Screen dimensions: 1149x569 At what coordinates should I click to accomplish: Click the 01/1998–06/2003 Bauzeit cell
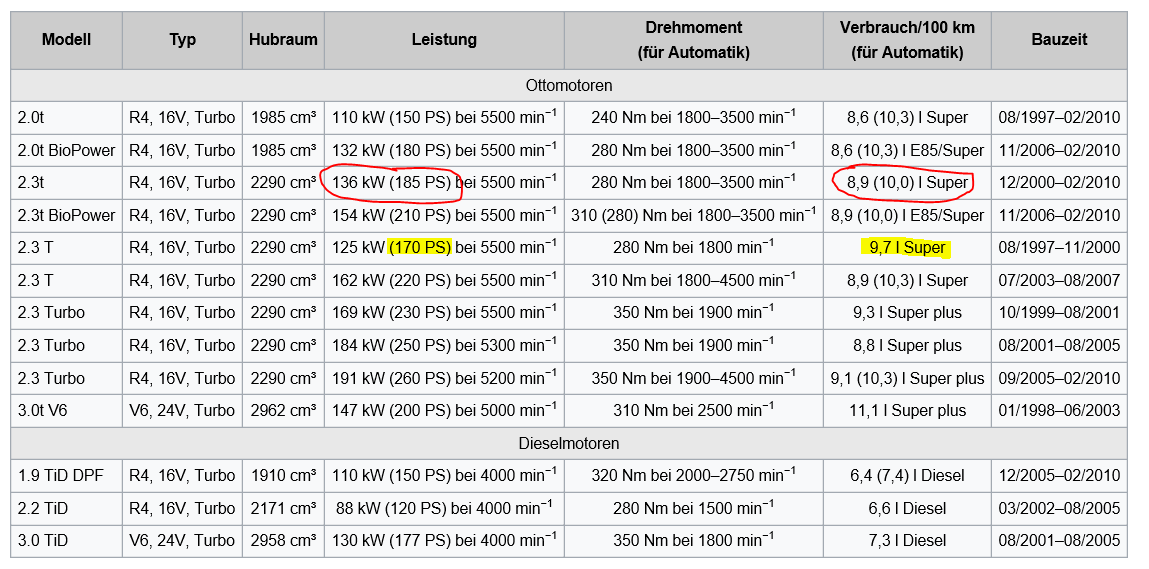(x=1059, y=411)
